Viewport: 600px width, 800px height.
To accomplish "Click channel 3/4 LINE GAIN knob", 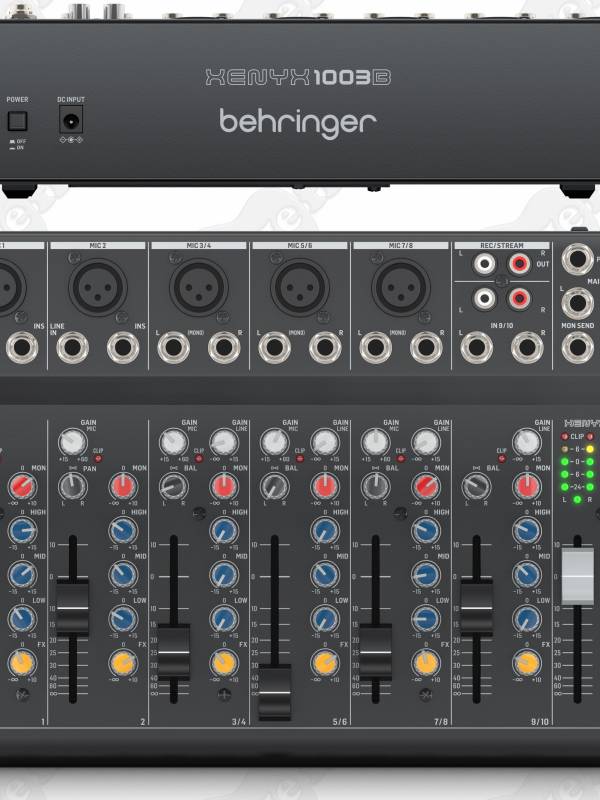I will 224,442.
